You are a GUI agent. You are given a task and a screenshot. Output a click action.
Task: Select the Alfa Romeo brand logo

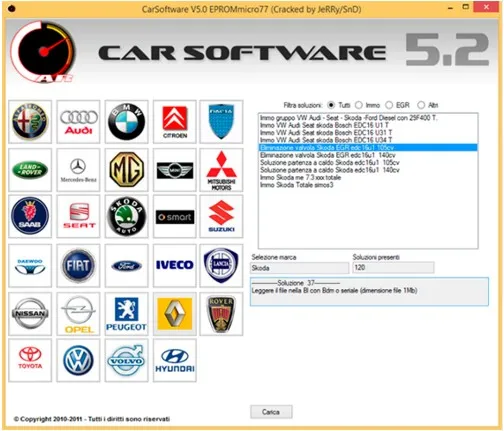[x=30, y=122]
